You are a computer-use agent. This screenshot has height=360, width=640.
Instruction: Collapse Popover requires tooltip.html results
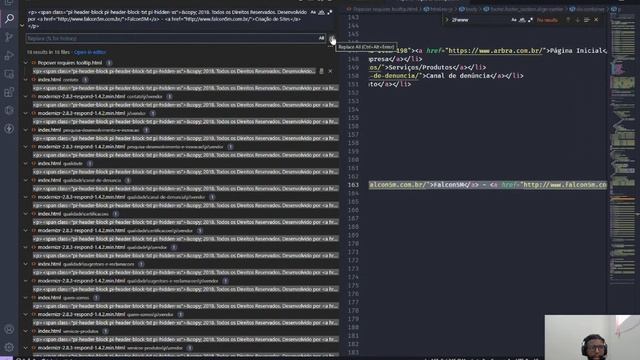coord(26,63)
